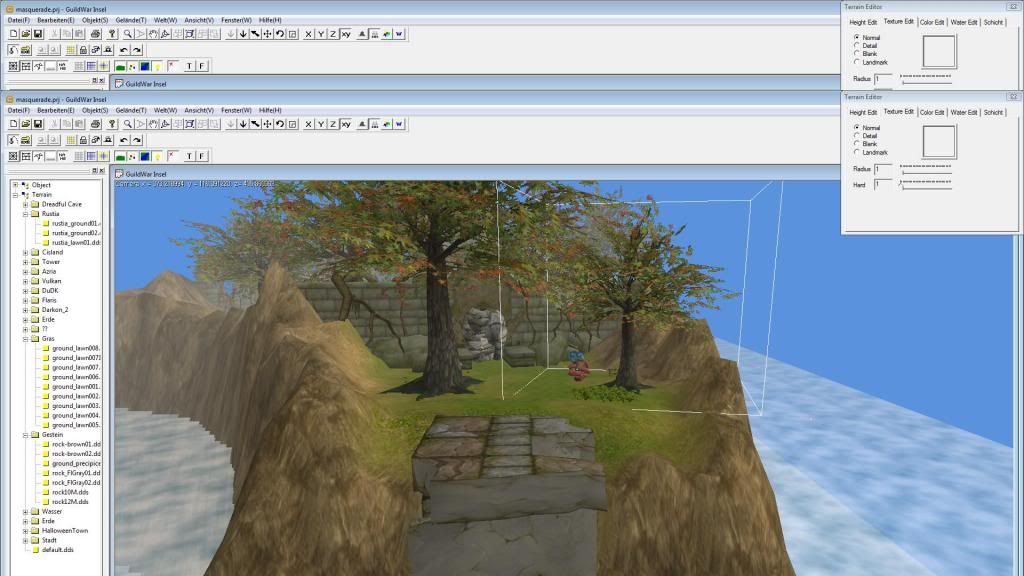Click Print icon in lower window toolbar
The image size is (1024, 576).
pos(95,124)
